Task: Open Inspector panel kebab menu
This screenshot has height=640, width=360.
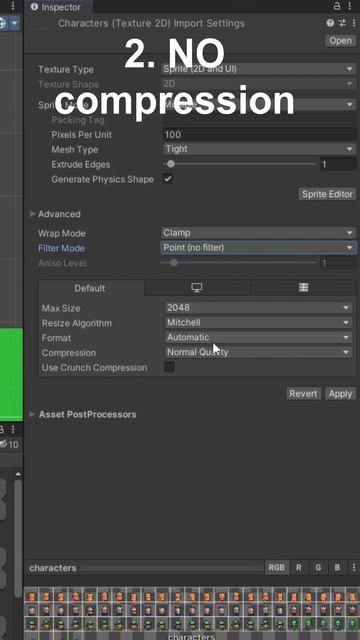Action: [350, 6]
